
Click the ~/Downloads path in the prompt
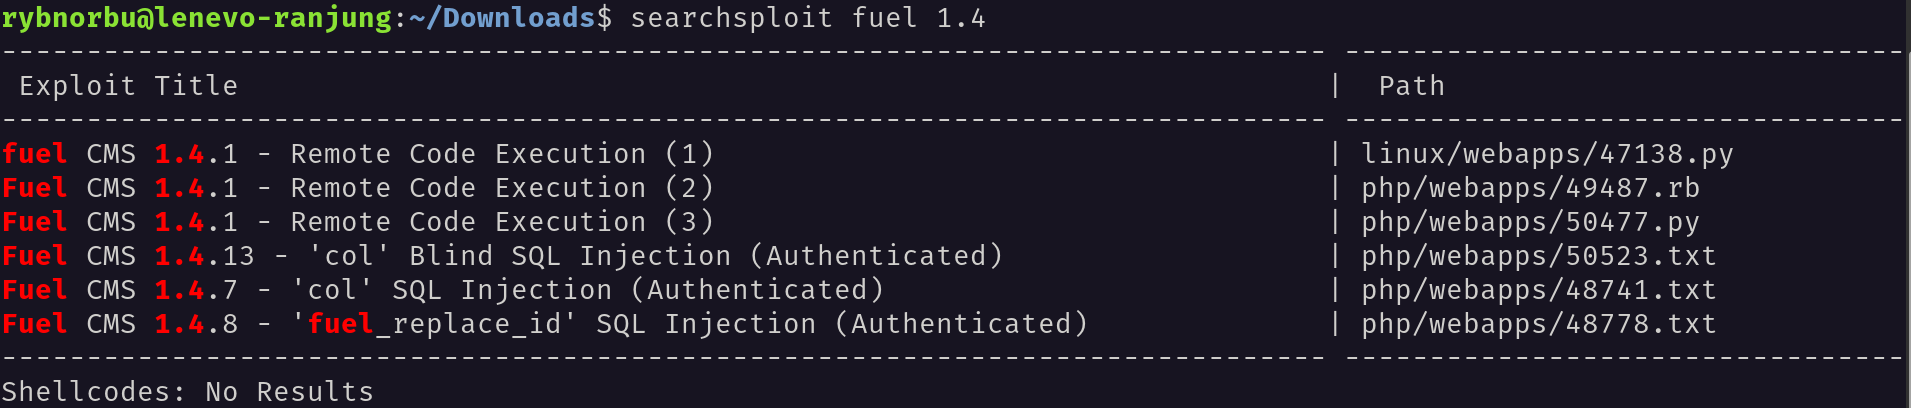point(503,18)
